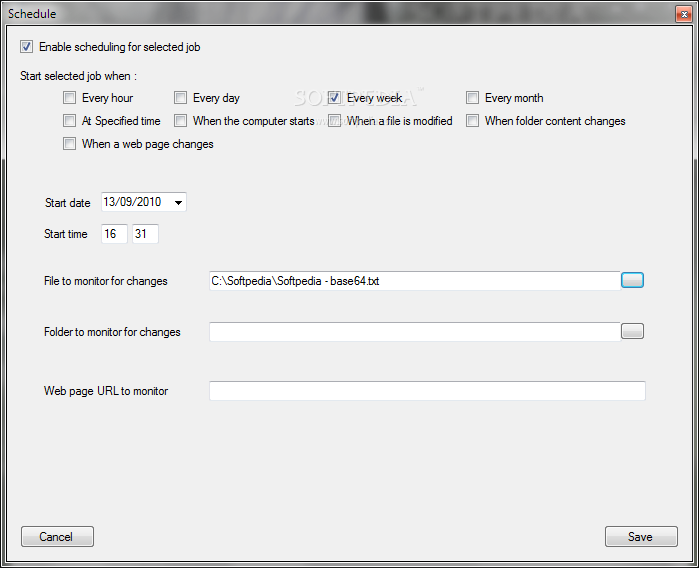This screenshot has height=568, width=699.
Task: Click the 'File to monitor for changes' label
Action: click(x=106, y=281)
